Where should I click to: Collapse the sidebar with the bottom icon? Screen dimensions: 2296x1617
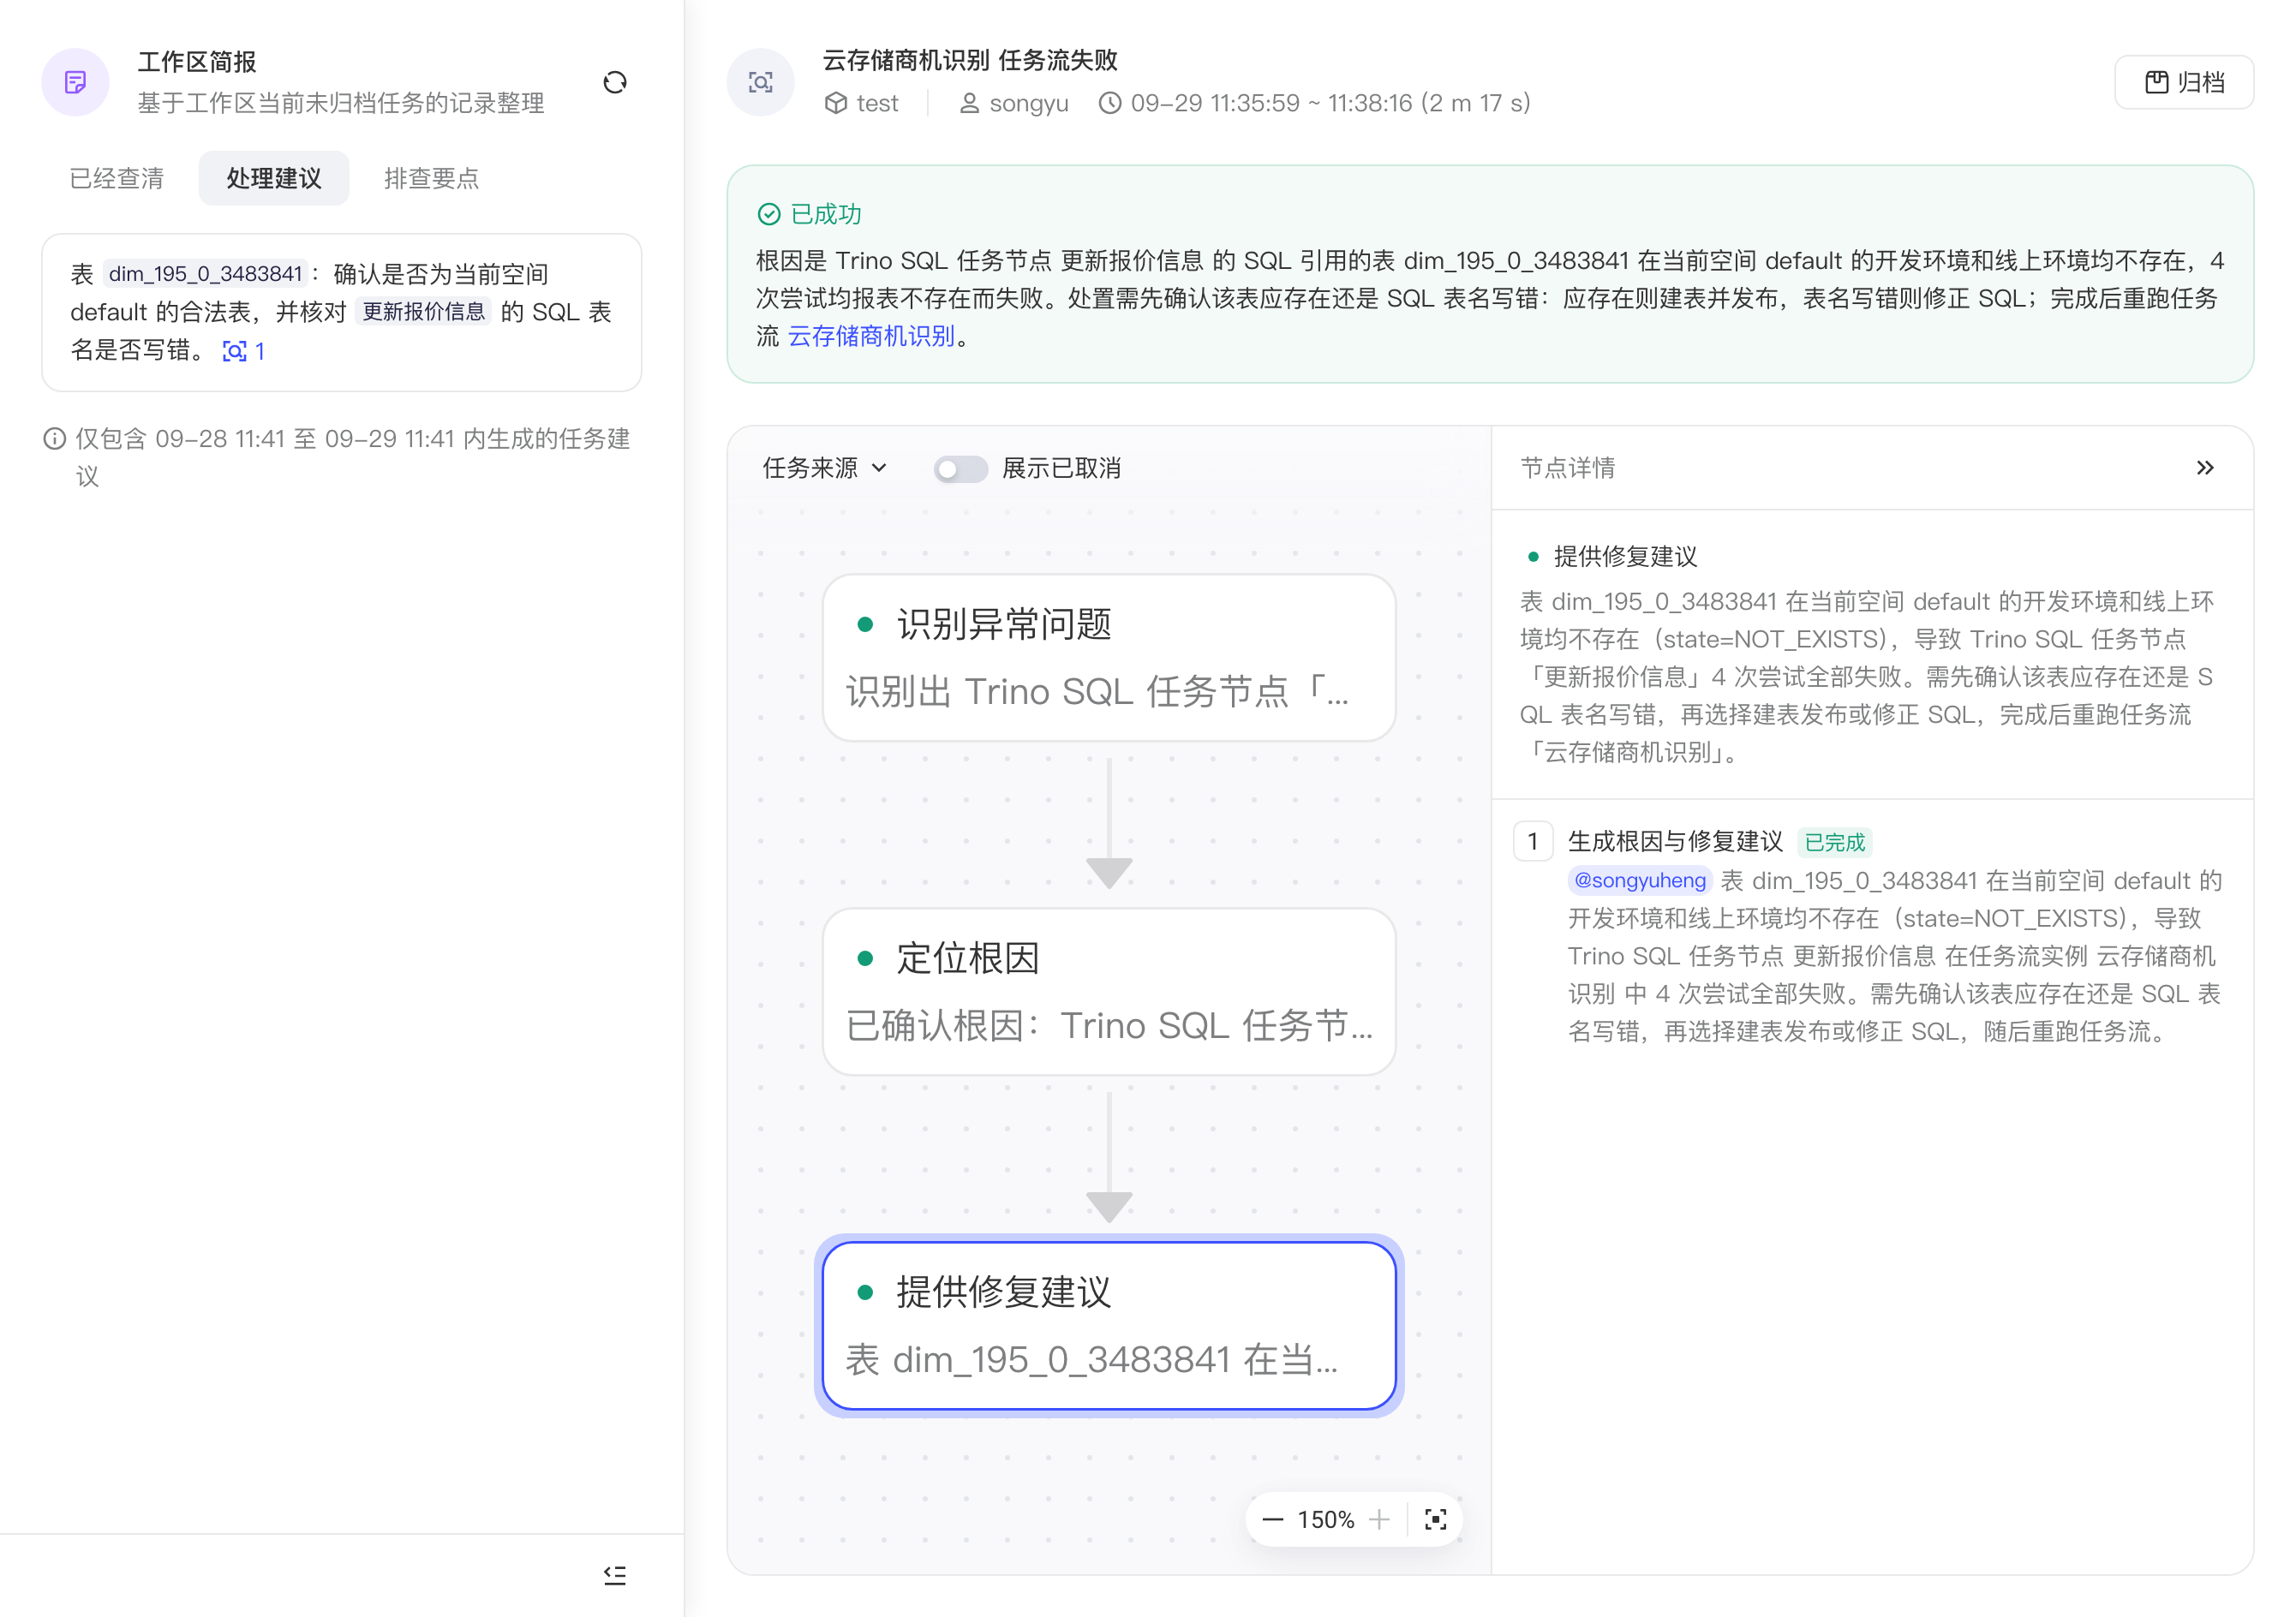615,1576
